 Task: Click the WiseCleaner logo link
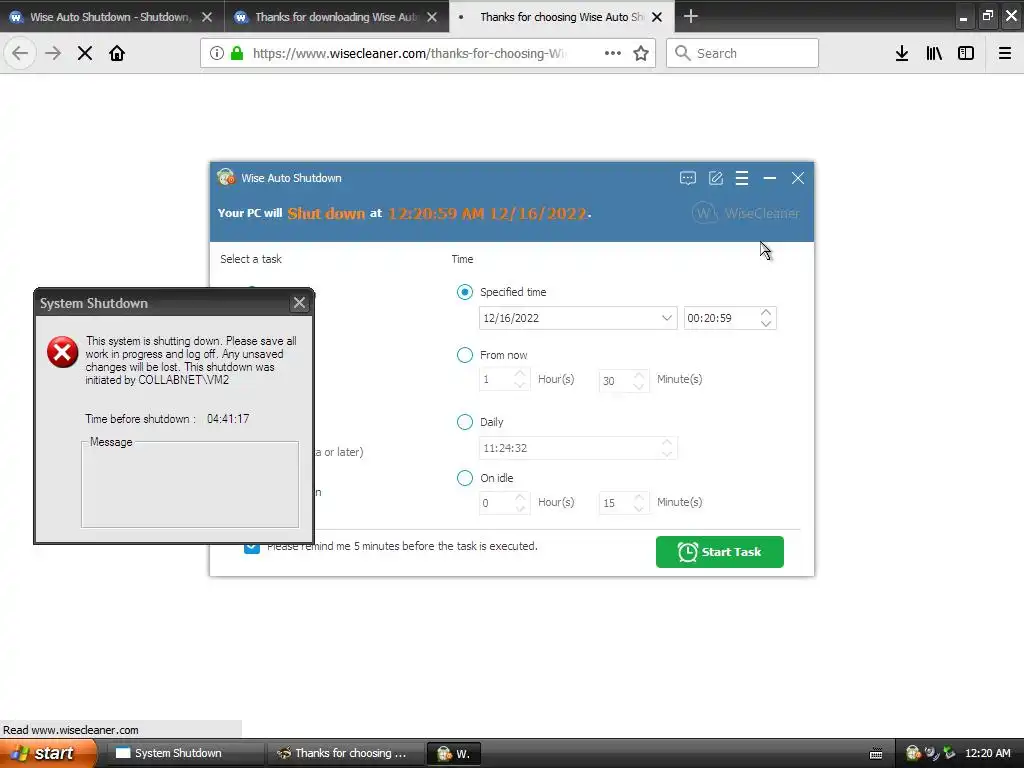click(746, 213)
